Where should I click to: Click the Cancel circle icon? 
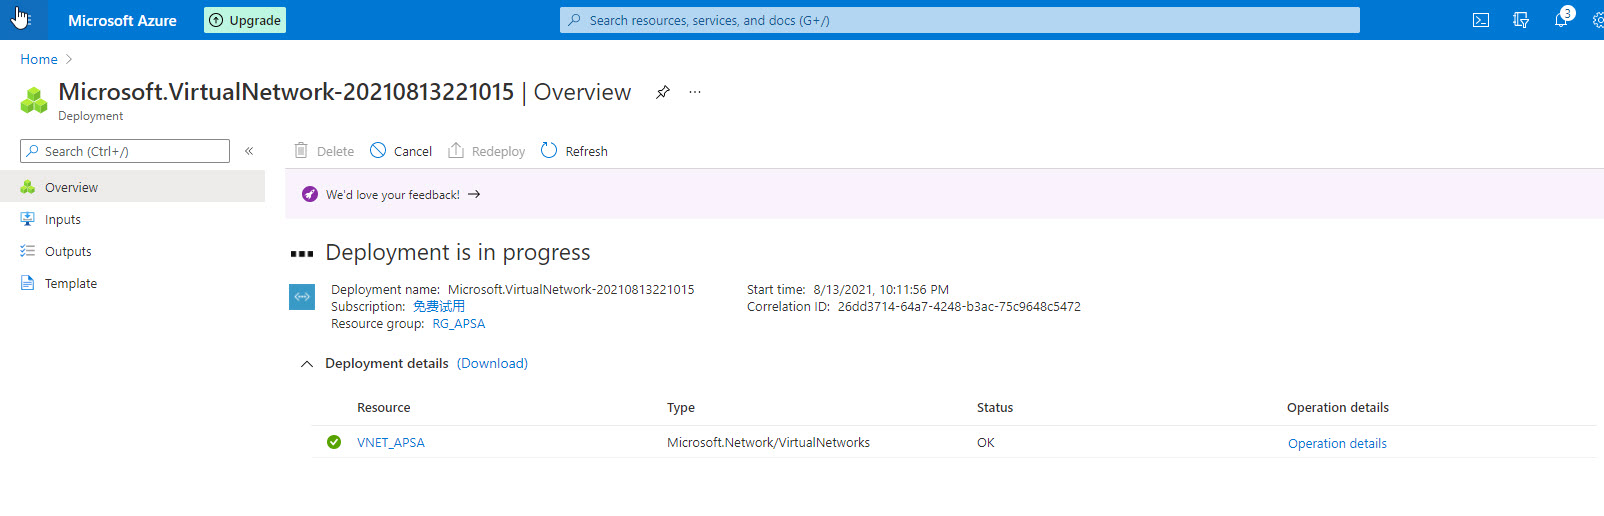point(378,150)
